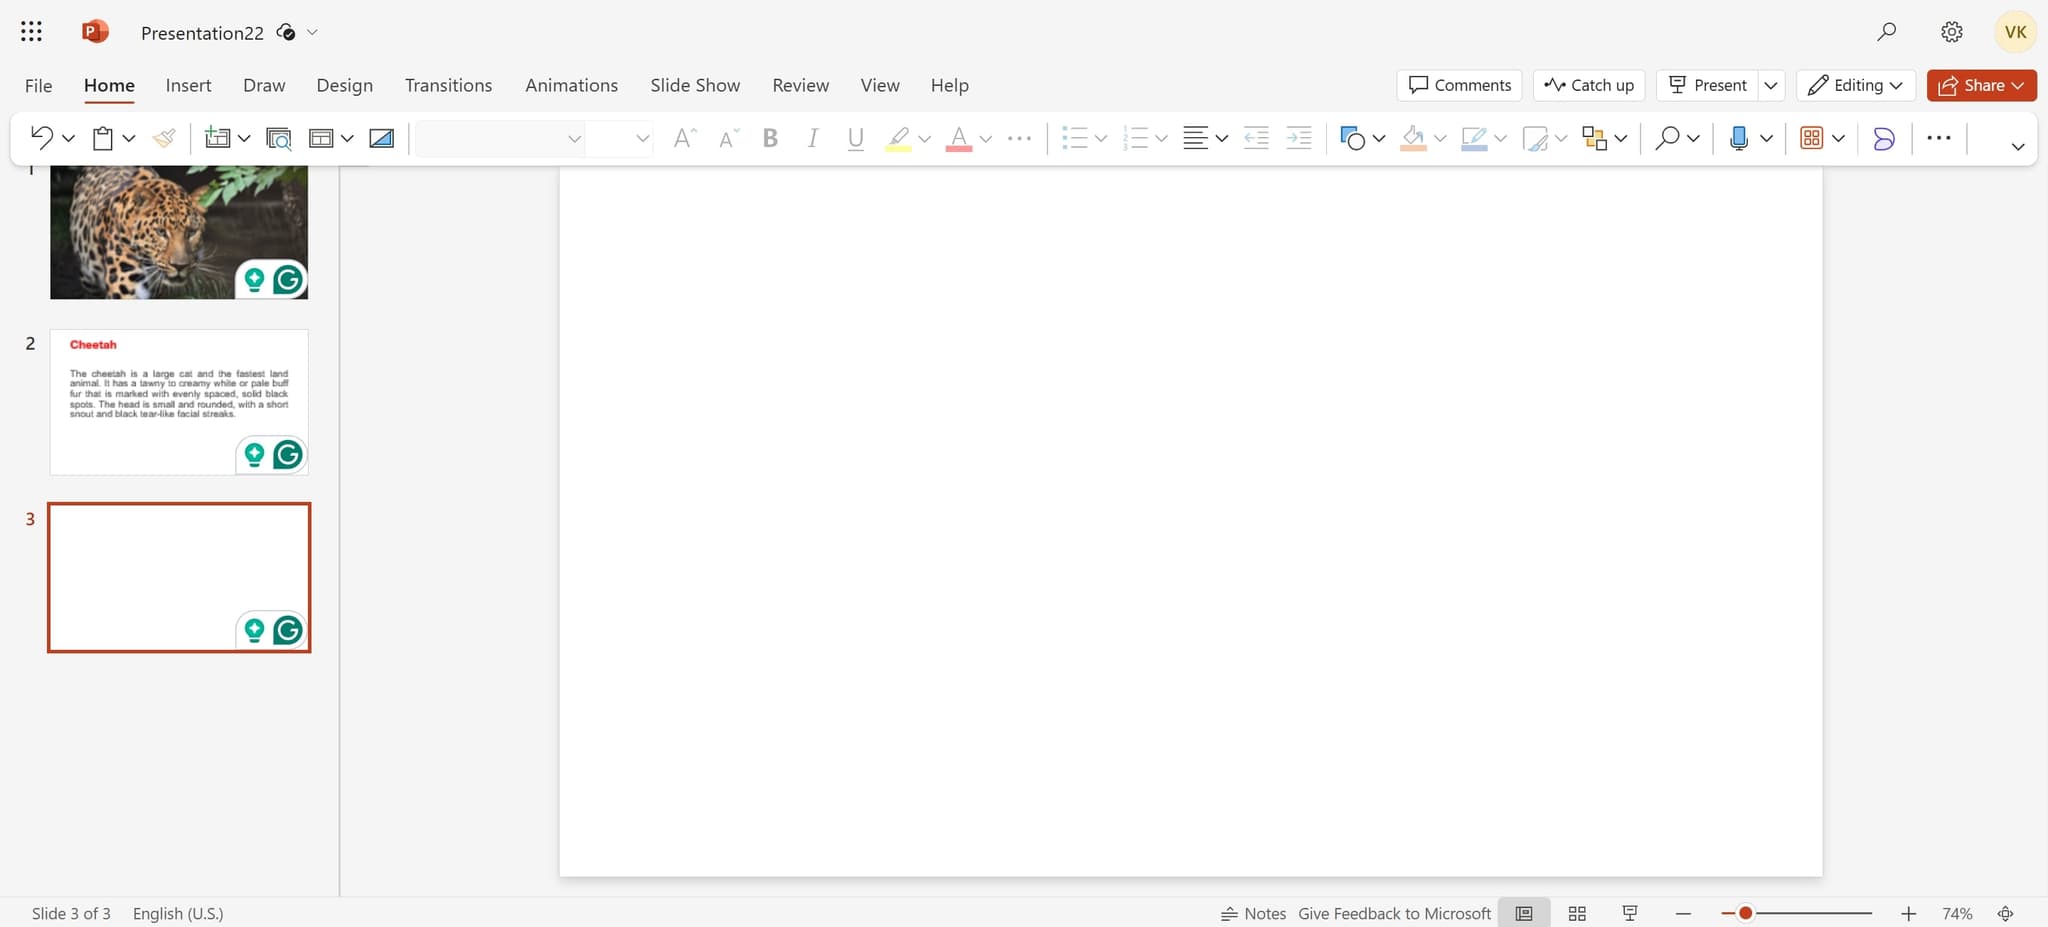Click the Format Painter icon

click(164, 138)
